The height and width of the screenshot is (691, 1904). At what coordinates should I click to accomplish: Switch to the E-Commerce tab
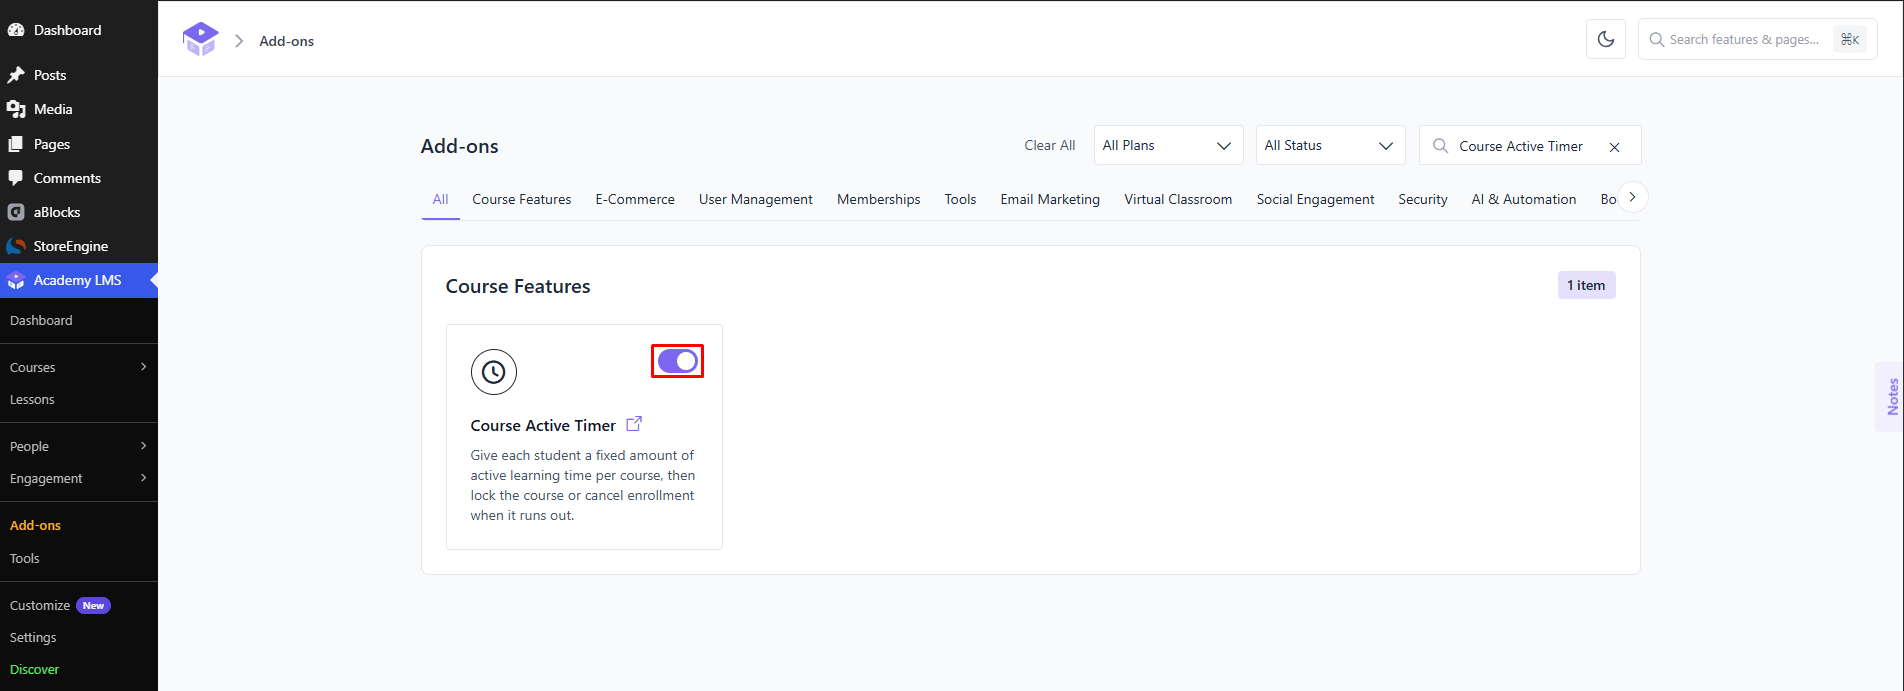tap(635, 199)
